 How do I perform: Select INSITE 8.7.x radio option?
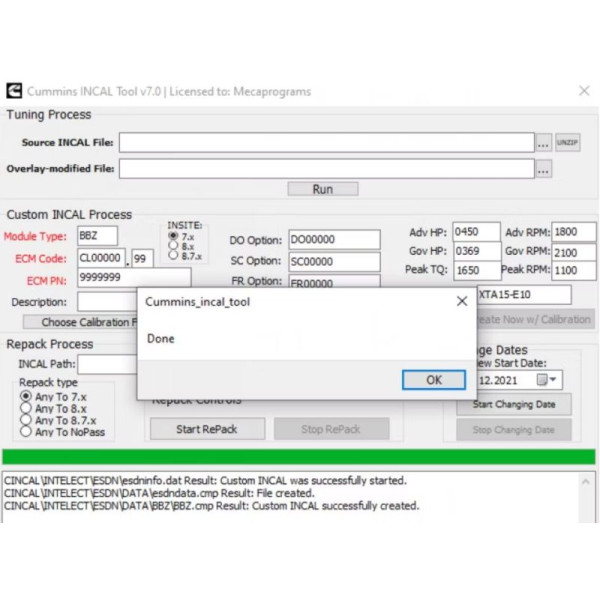(x=174, y=257)
